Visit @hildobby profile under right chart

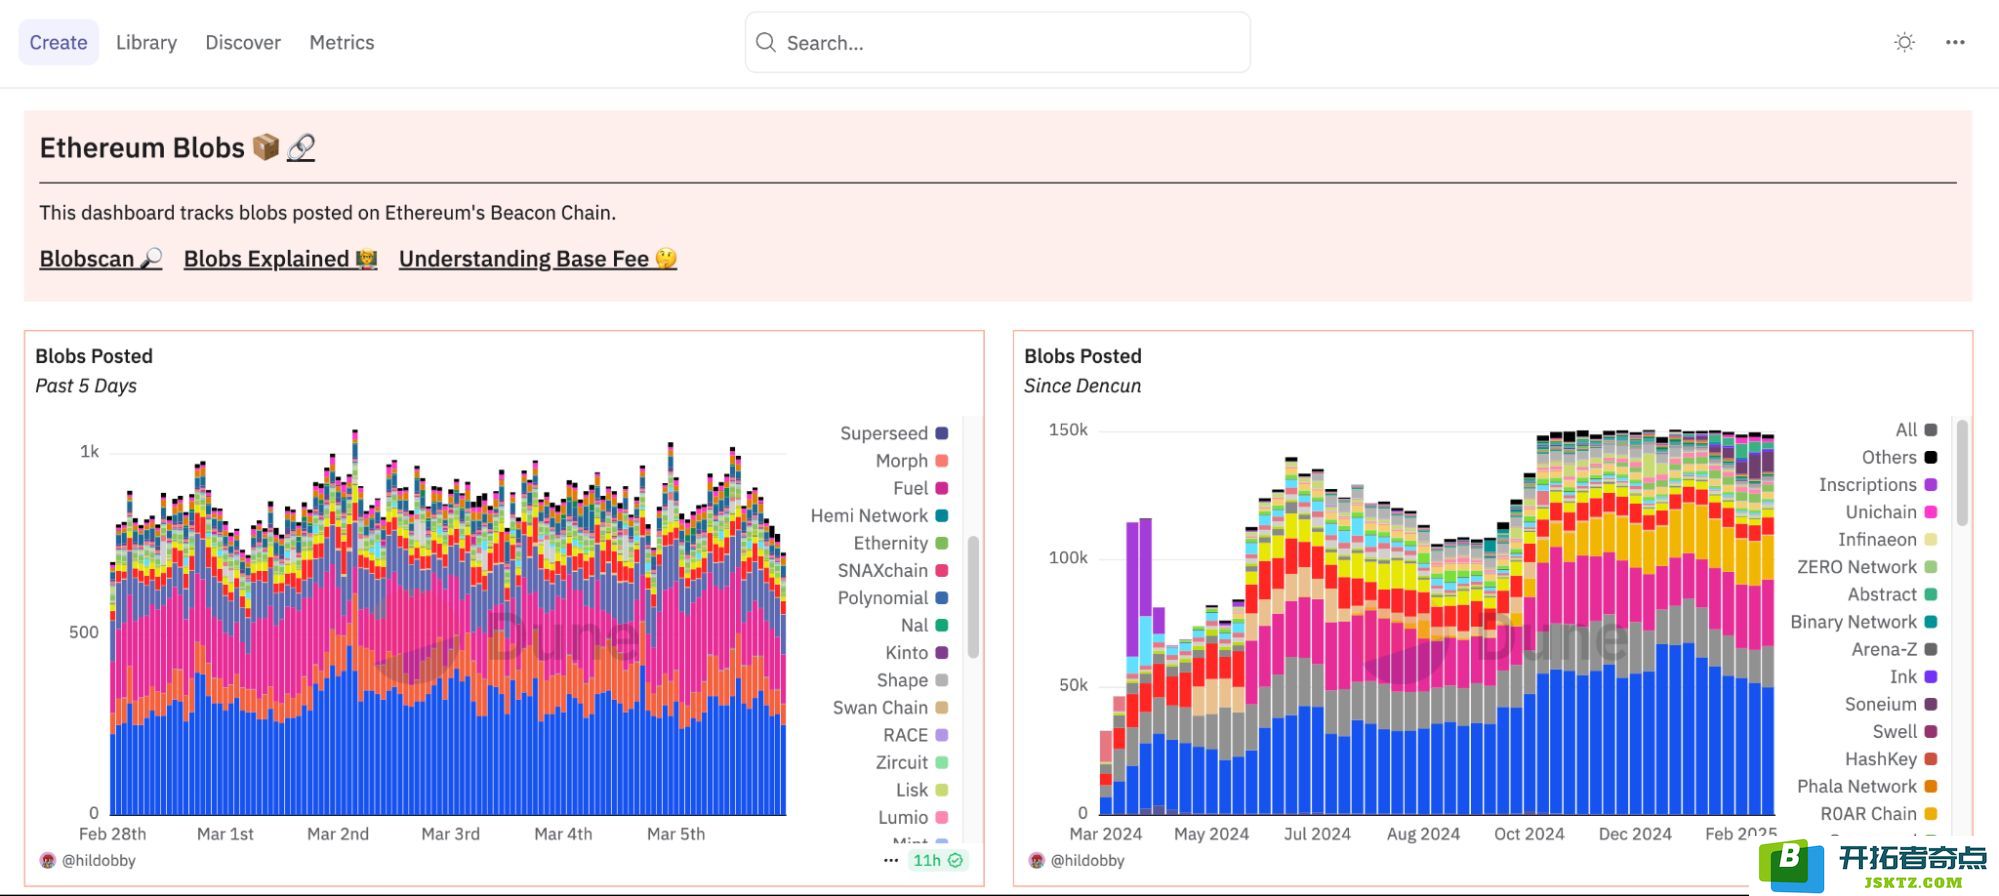(1087, 860)
